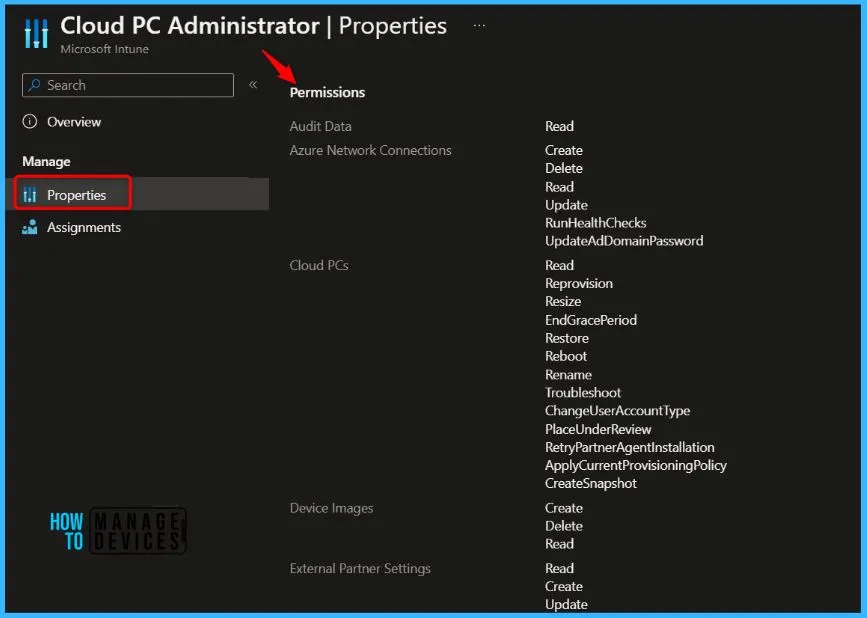Click Update under External Partner Settings
The height and width of the screenshot is (618, 867).
(x=566, y=605)
